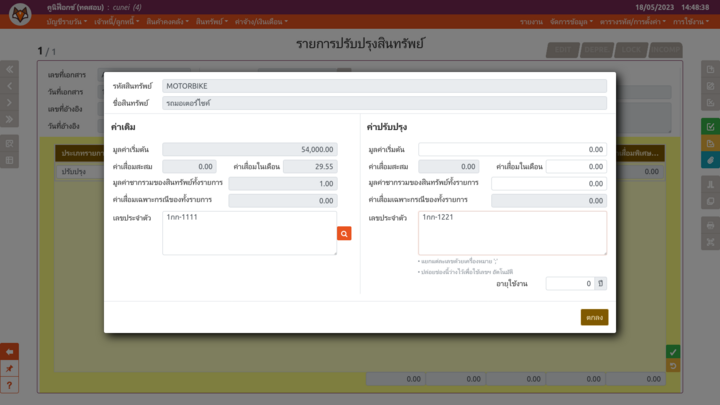Viewport: 720px width, 405px height.
Task: Click the edit document icon in right sidebar
Action: [x=710, y=86]
